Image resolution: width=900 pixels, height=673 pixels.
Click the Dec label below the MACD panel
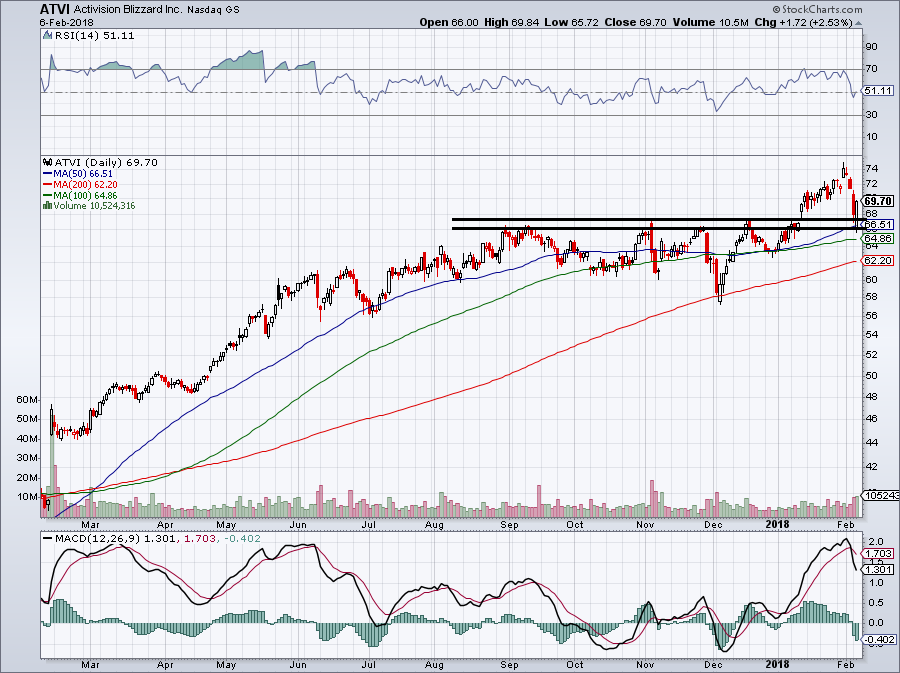tap(713, 664)
